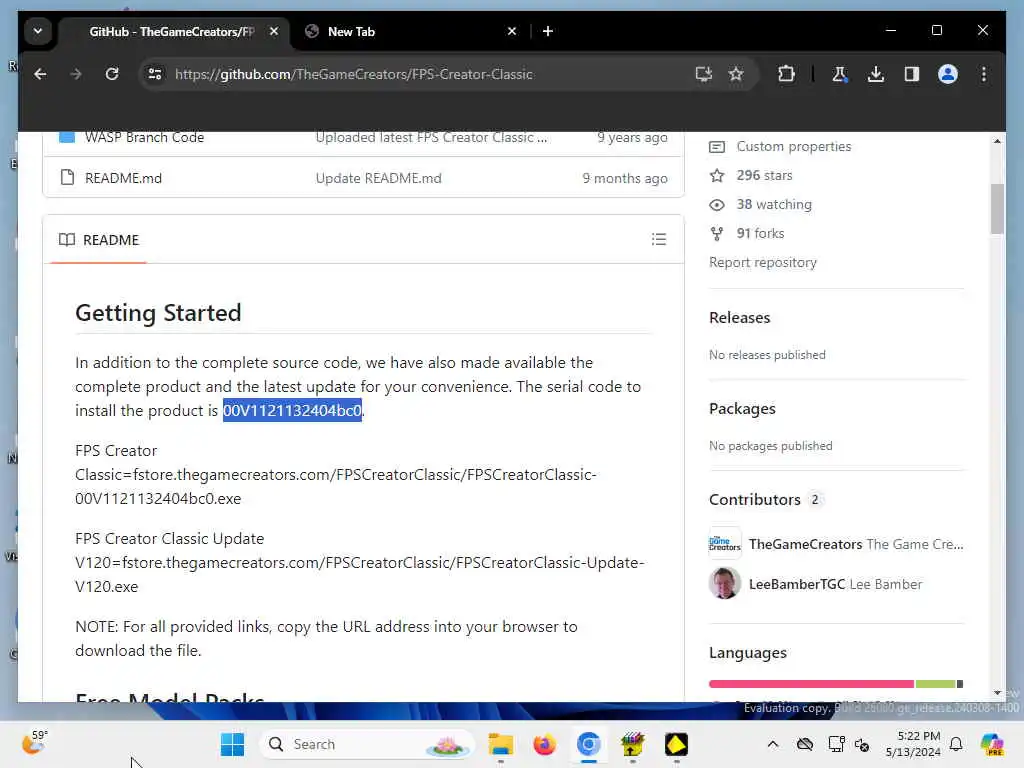Open the WASP Branch Code folder
The image size is (1024, 768).
144,137
